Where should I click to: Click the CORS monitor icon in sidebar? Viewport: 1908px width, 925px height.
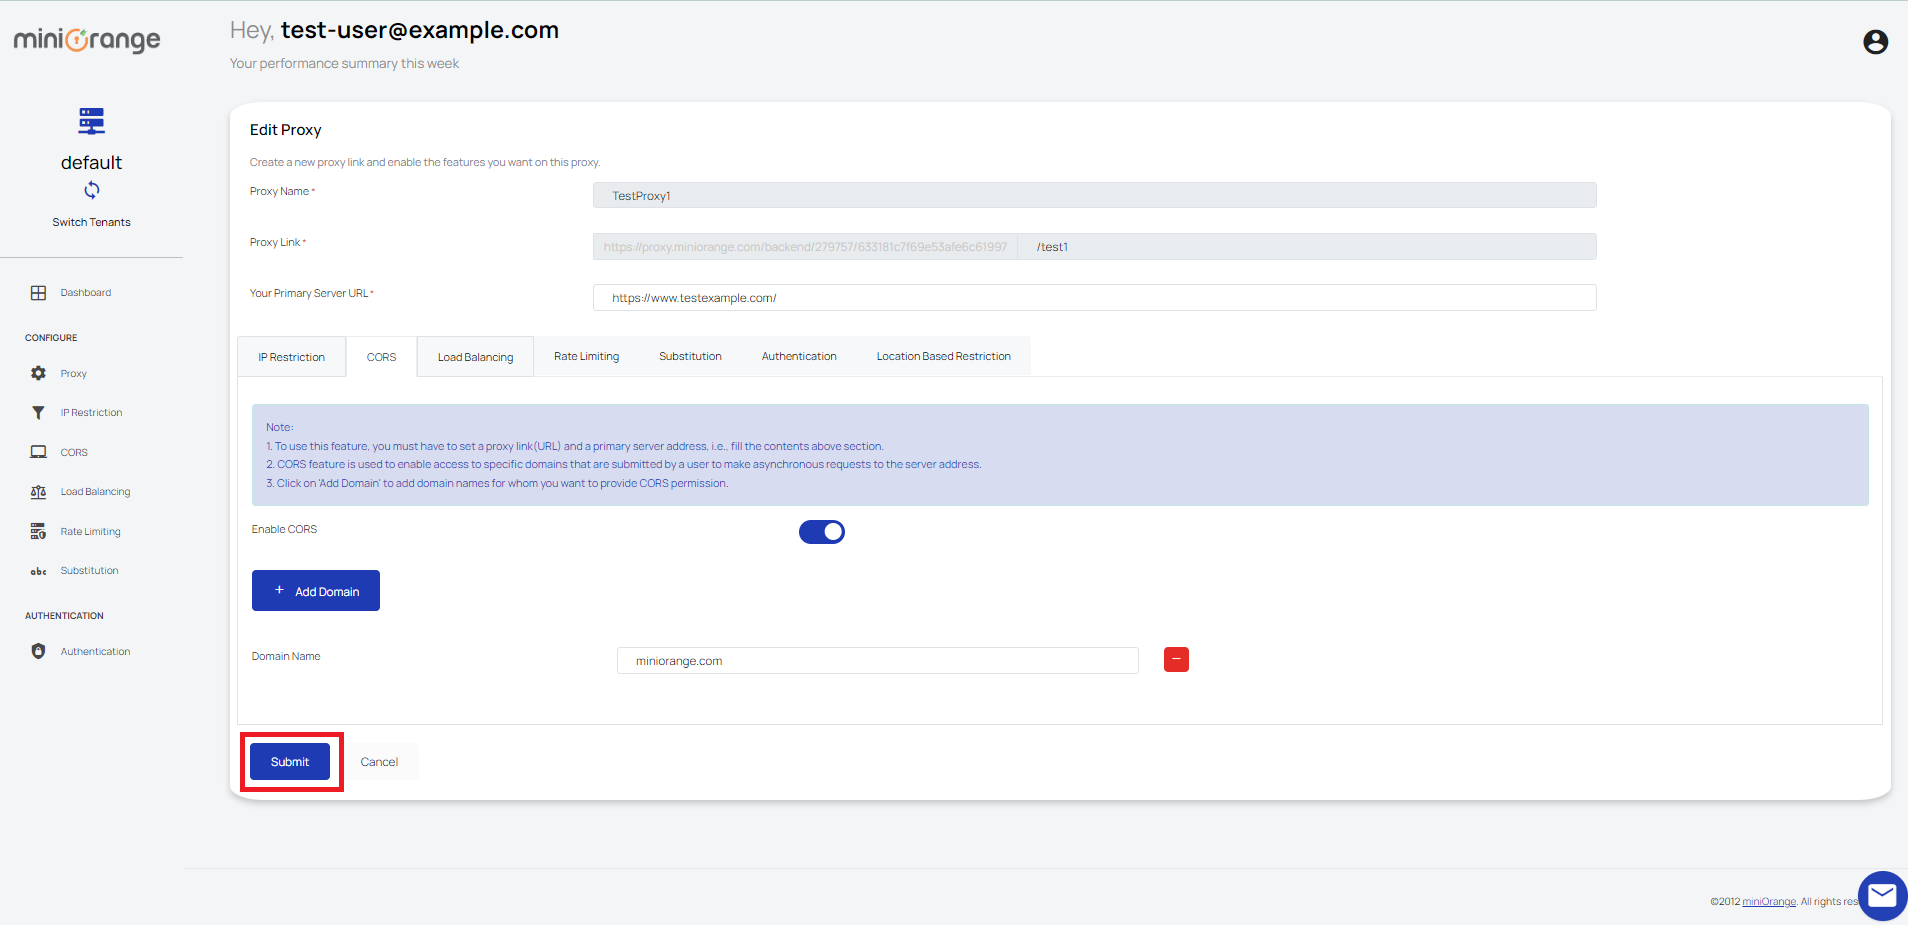point(38,452)
